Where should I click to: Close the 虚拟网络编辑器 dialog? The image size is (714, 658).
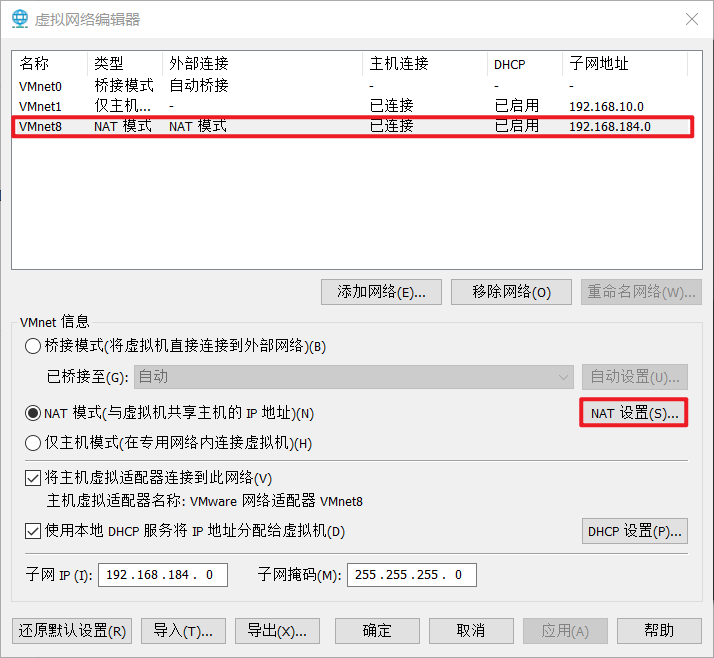pos(692,19)
